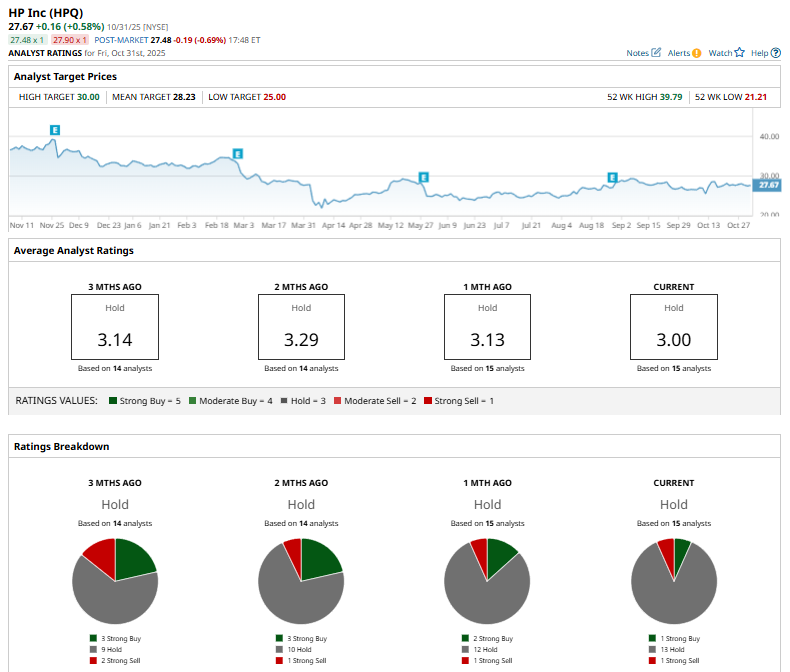Viewport: 790px width, 672px height.
Task: Click the 52 WK LOW 21.21 value
Action: 756,97
